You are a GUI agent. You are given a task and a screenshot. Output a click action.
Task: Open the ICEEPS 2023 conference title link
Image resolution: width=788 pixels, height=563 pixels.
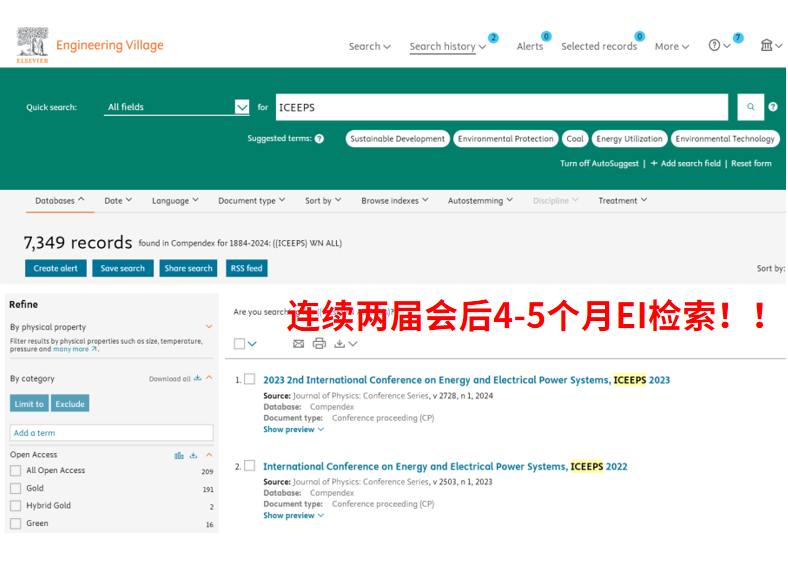466,380
